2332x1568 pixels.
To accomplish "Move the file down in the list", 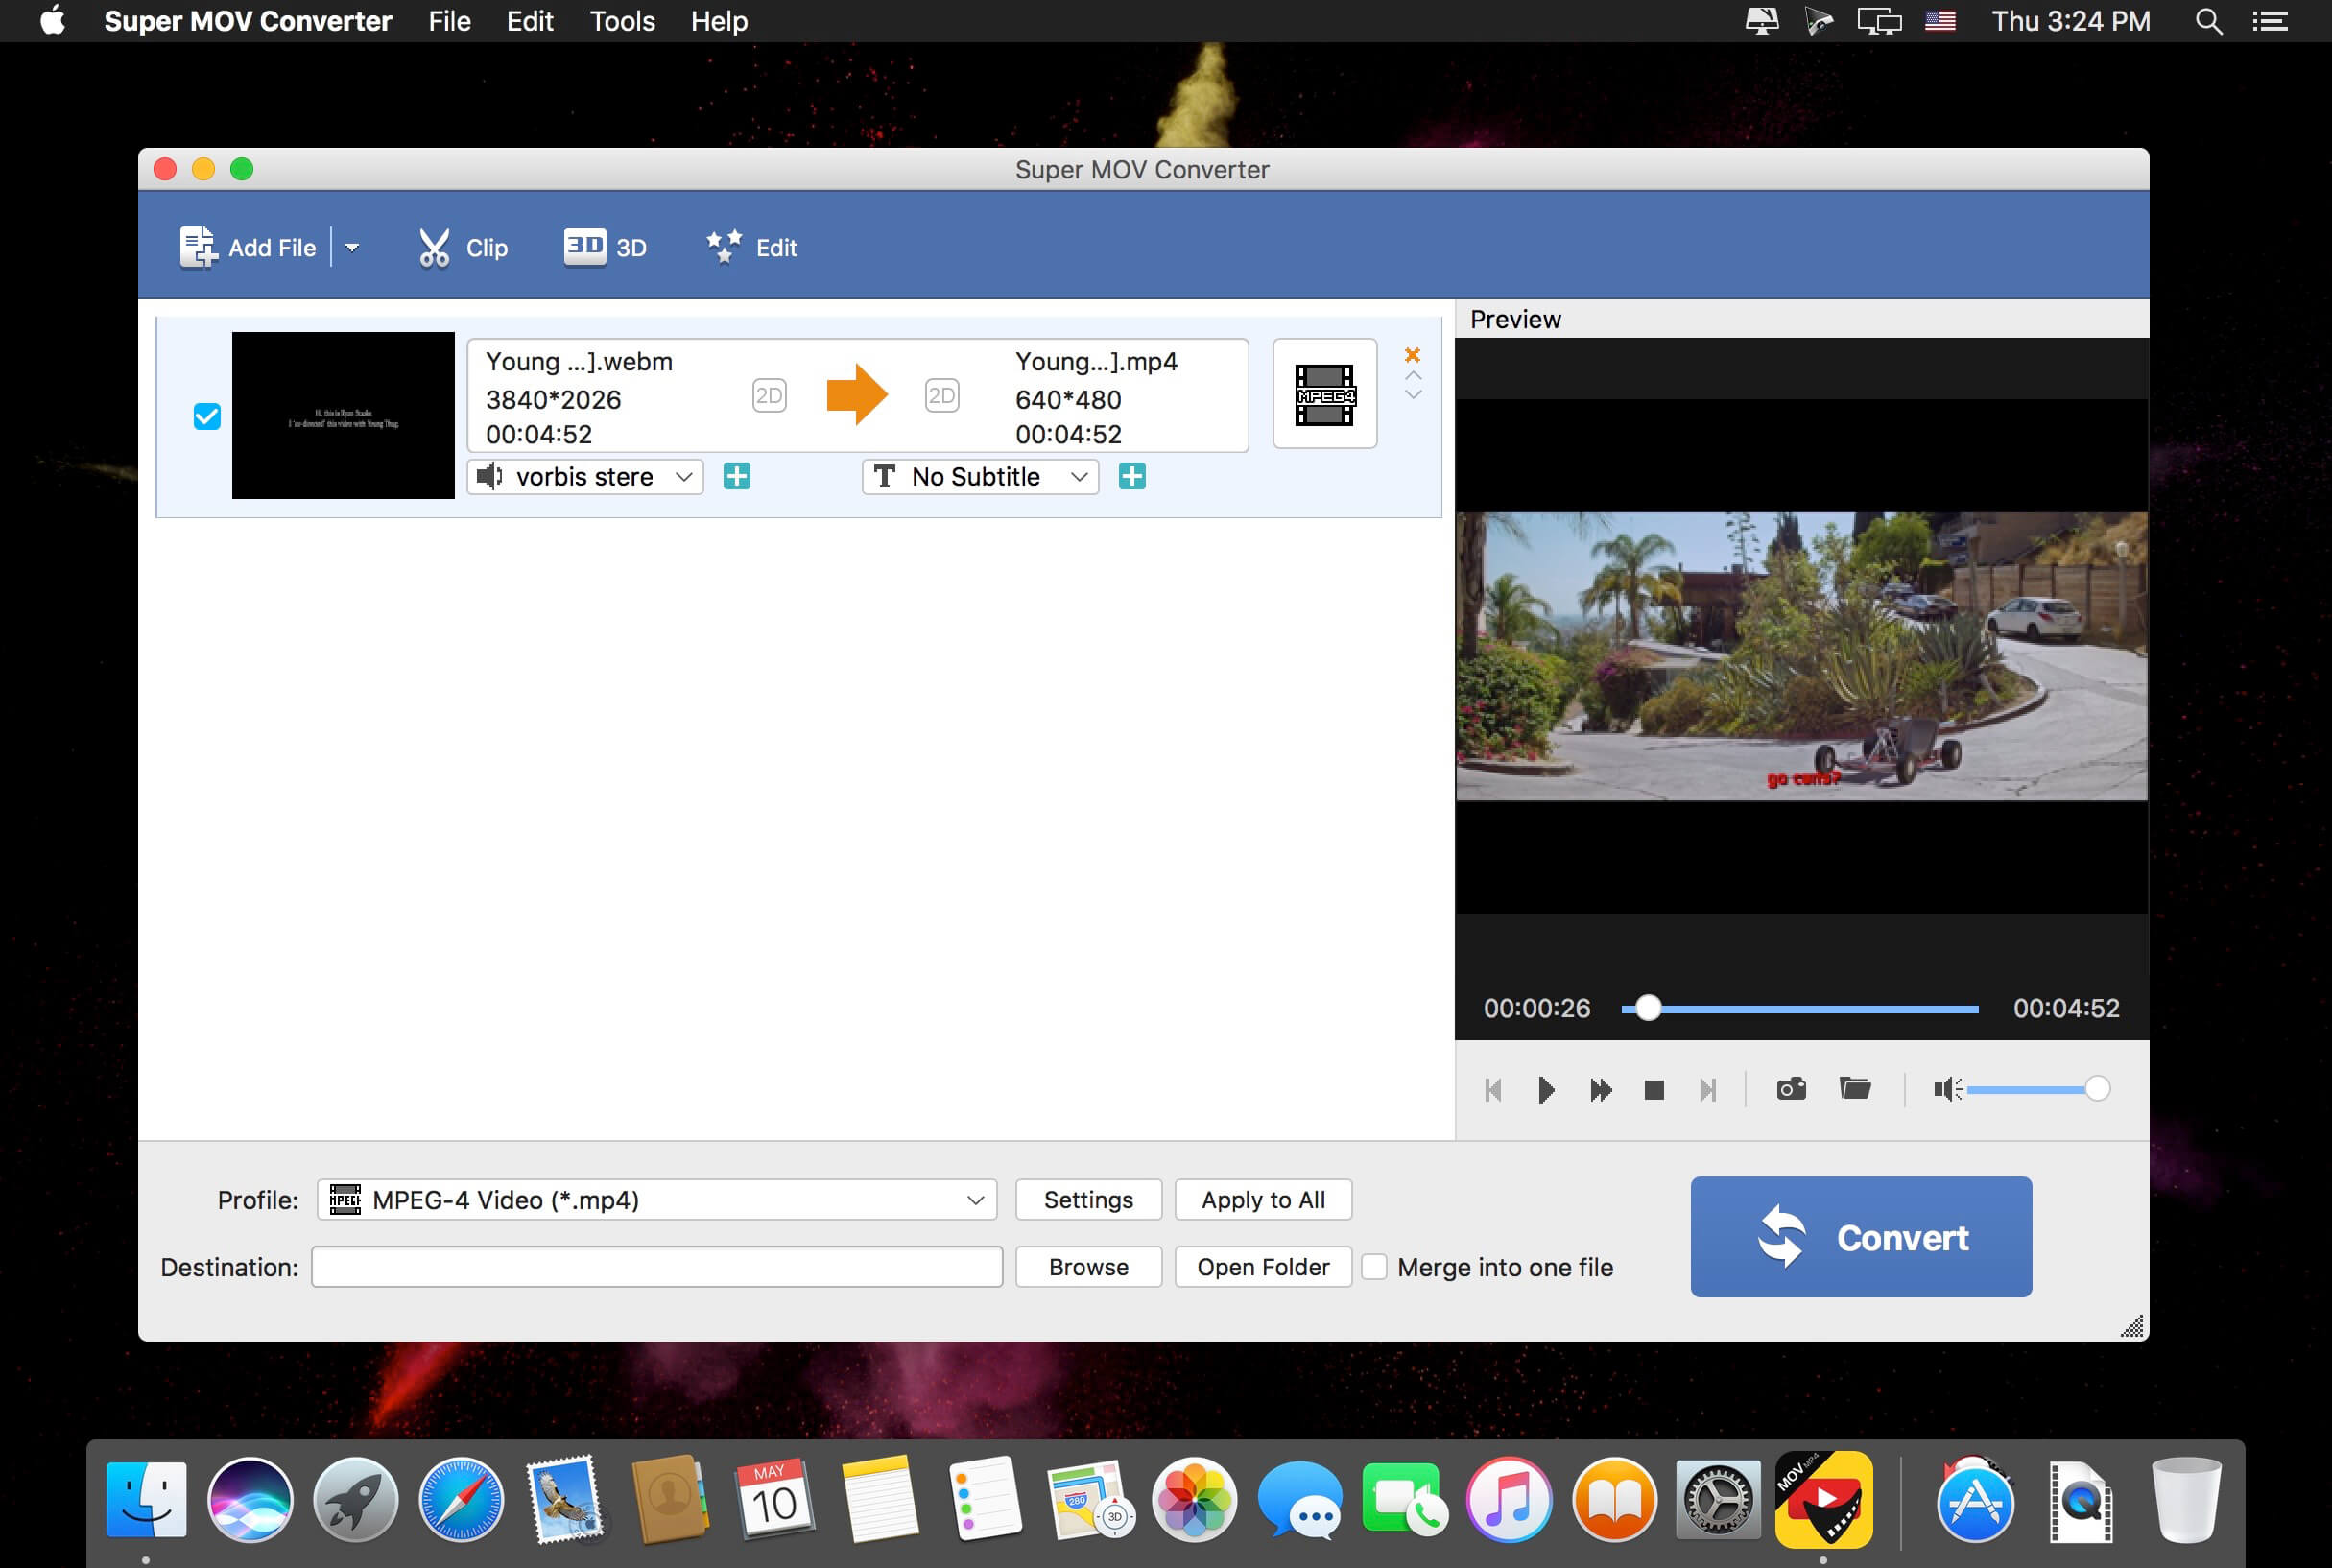I will (1413, 394).
